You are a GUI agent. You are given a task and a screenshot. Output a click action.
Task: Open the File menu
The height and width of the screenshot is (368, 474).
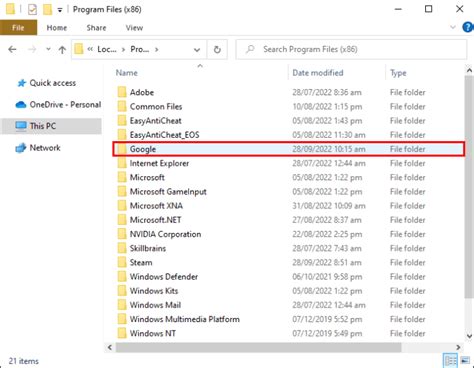click(x=18, y=28)
